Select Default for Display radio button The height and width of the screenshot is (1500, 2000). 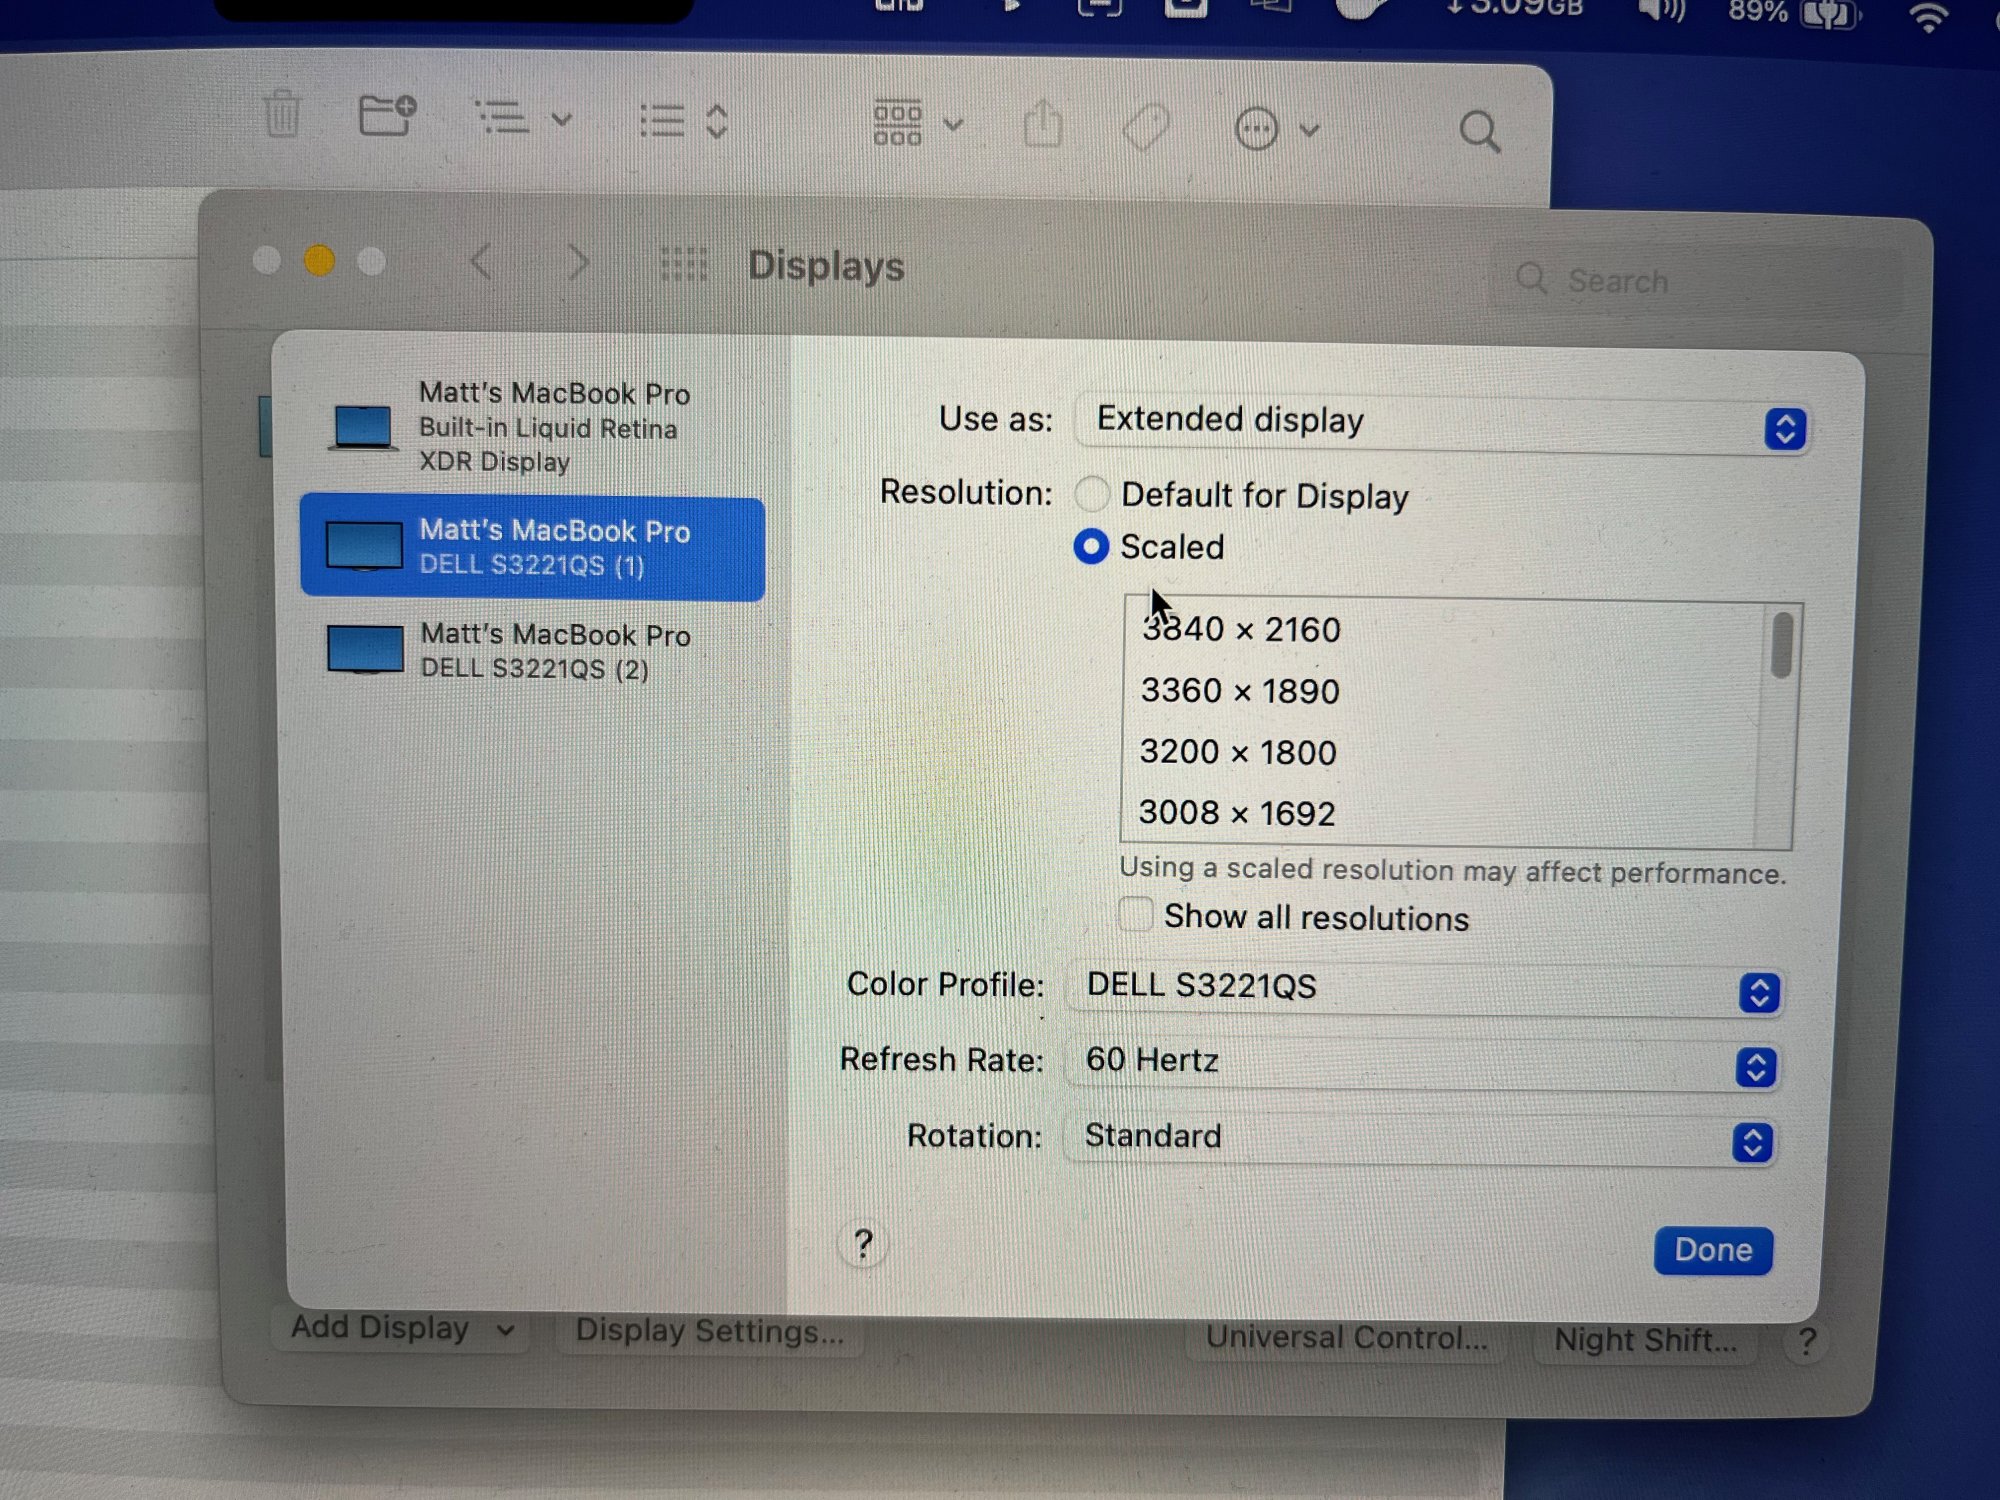[x=1092, y=494]
